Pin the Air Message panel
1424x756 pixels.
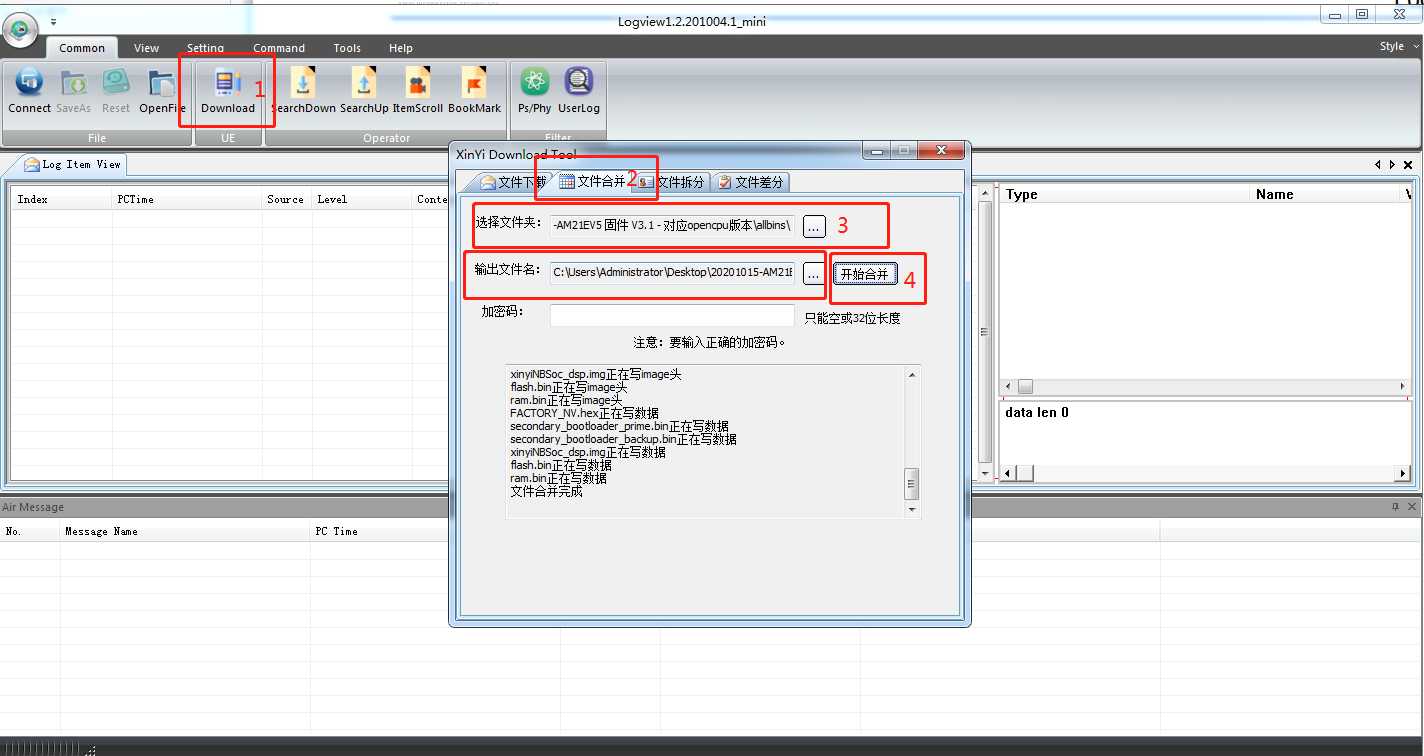pos(1396,507)
